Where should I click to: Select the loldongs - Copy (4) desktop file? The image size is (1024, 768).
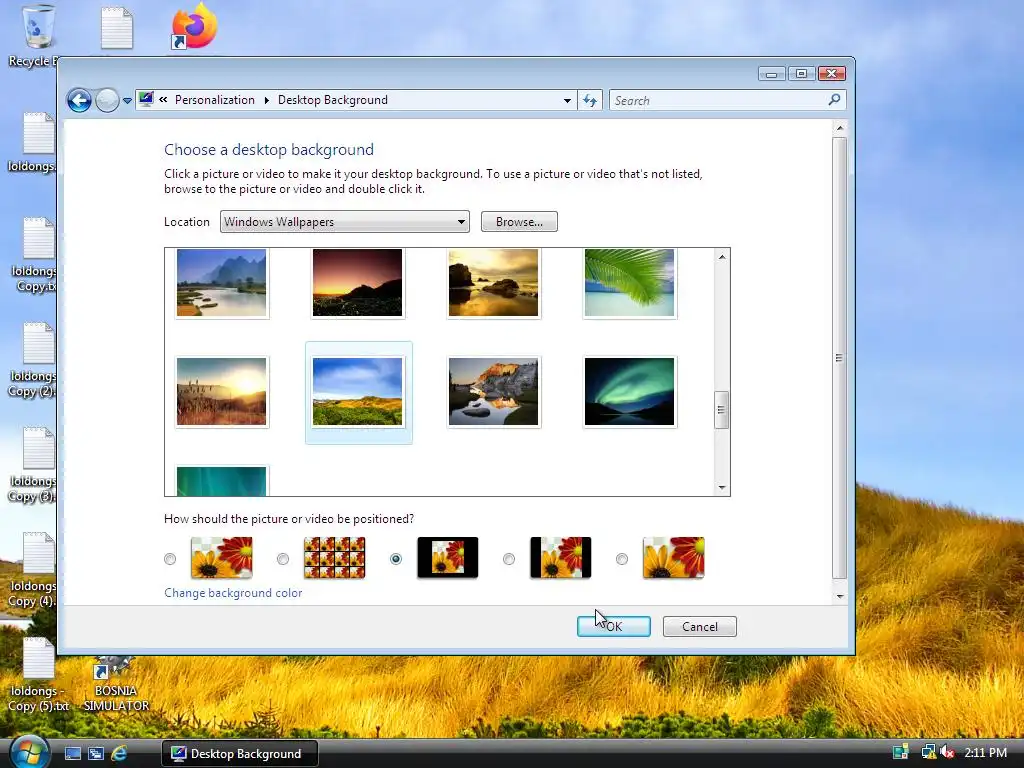33,570
